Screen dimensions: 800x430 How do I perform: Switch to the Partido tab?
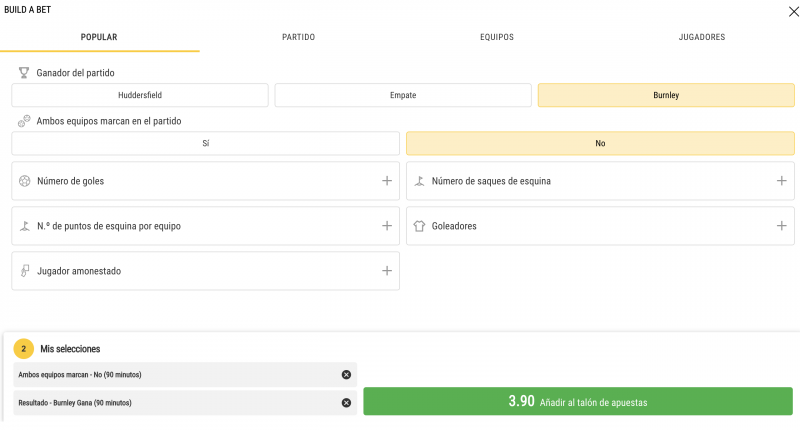(299, 37)
